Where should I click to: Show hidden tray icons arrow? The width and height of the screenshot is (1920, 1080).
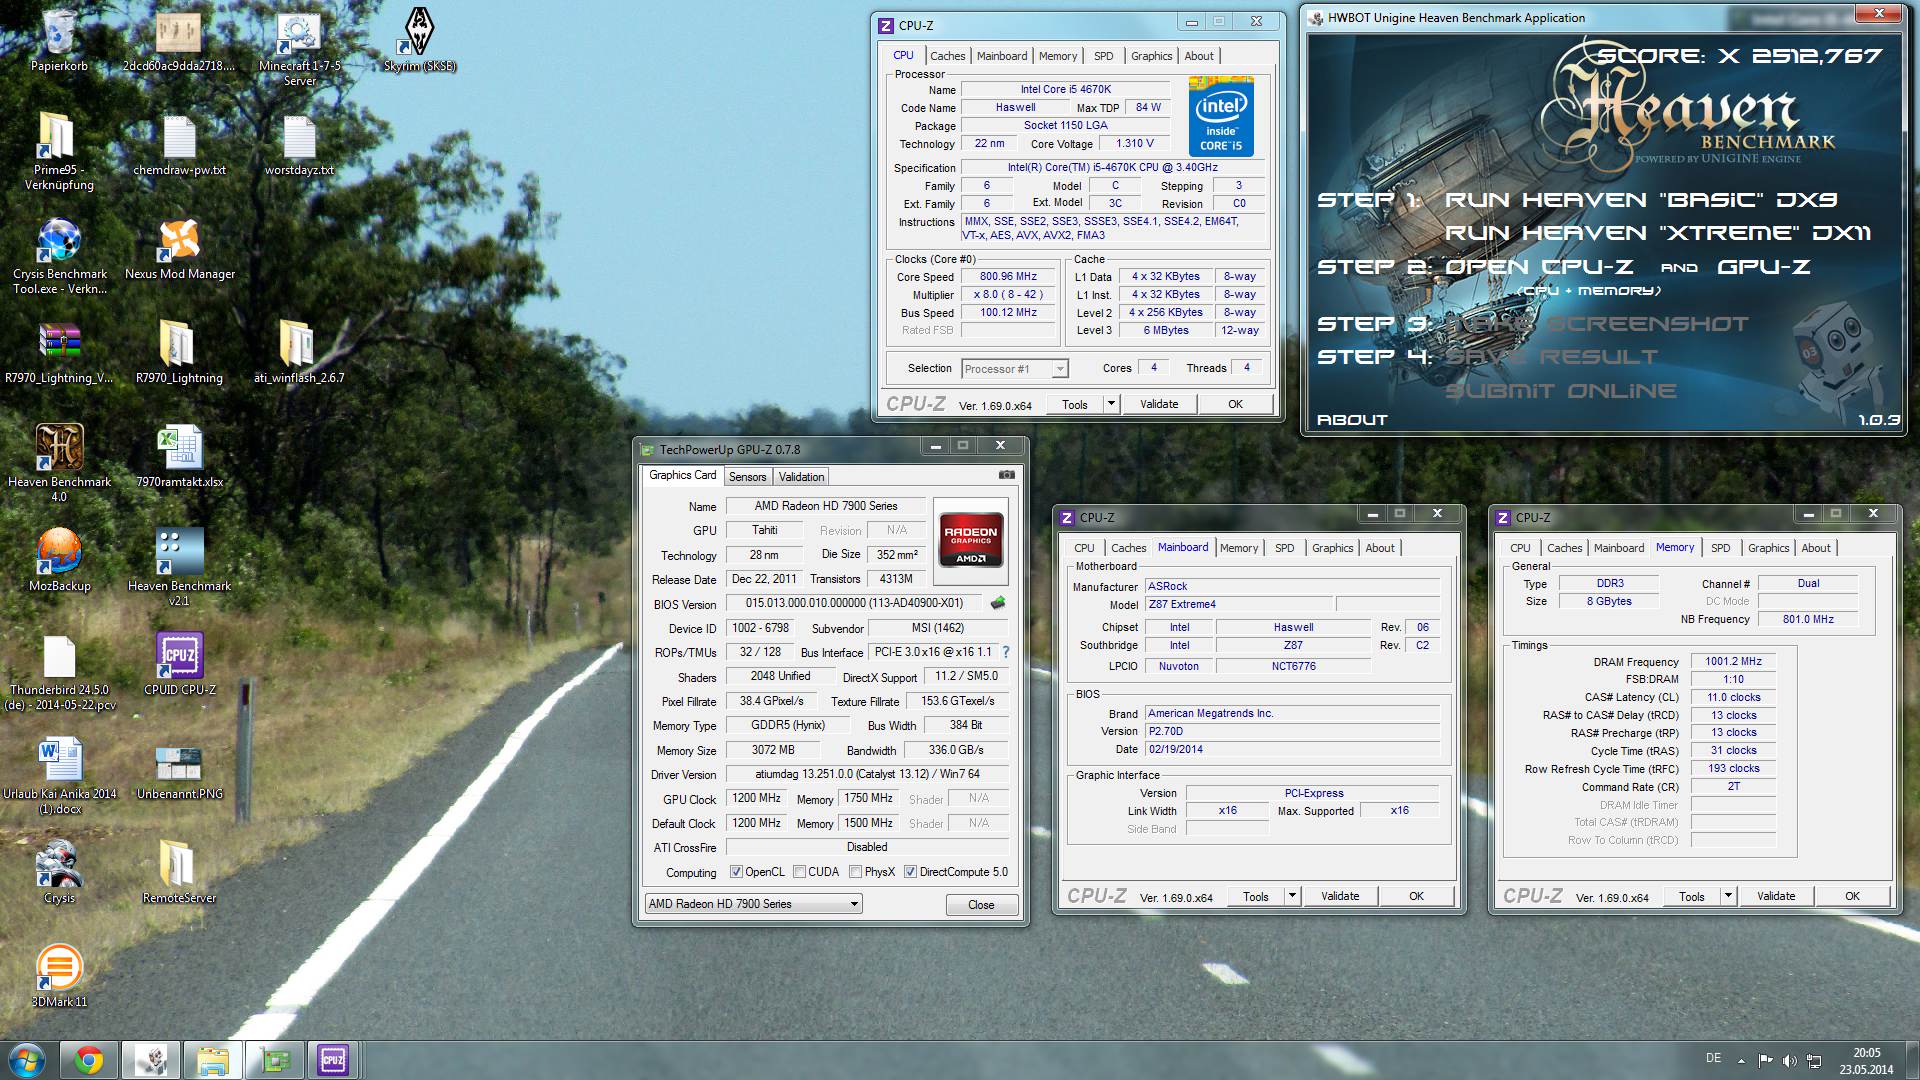1741,1061
